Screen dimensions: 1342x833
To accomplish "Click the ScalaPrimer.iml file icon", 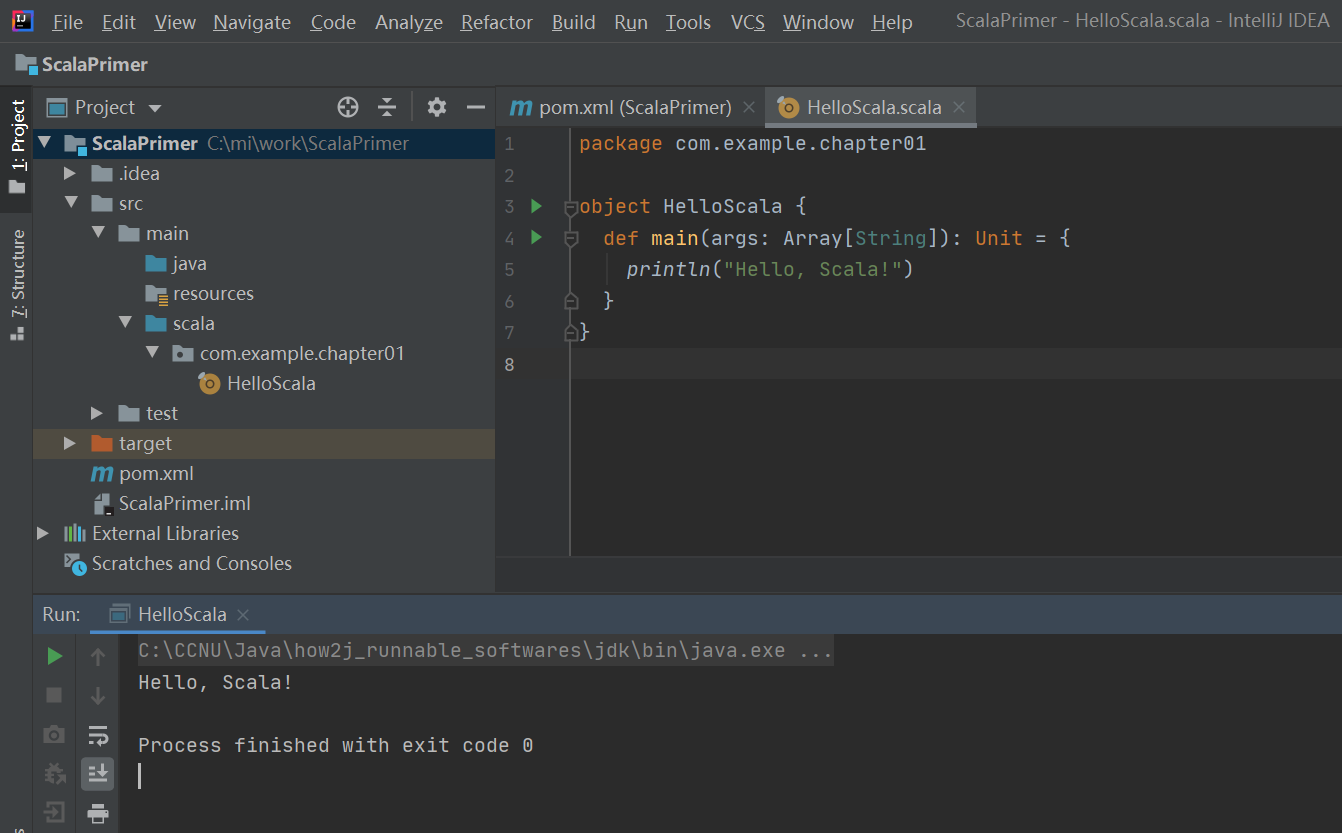I will (102, 503).
